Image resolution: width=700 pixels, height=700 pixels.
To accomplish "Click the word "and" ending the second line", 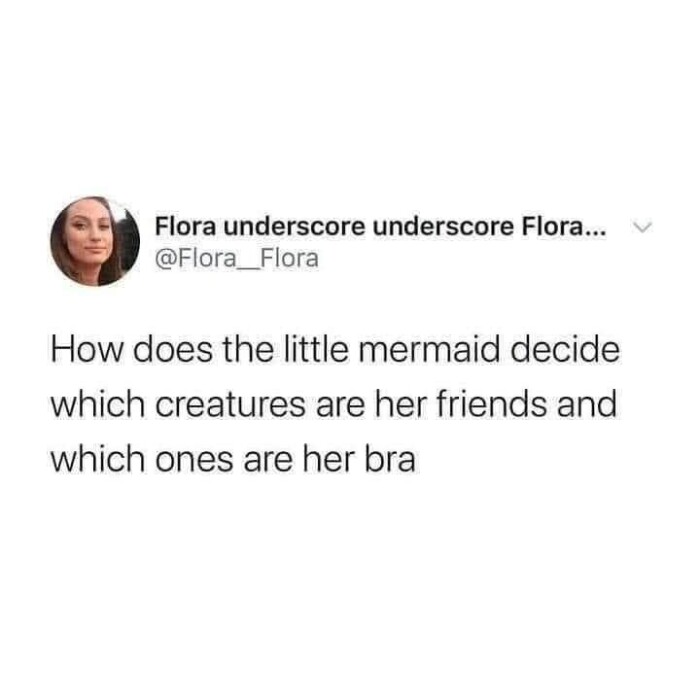I will [587, 403].
